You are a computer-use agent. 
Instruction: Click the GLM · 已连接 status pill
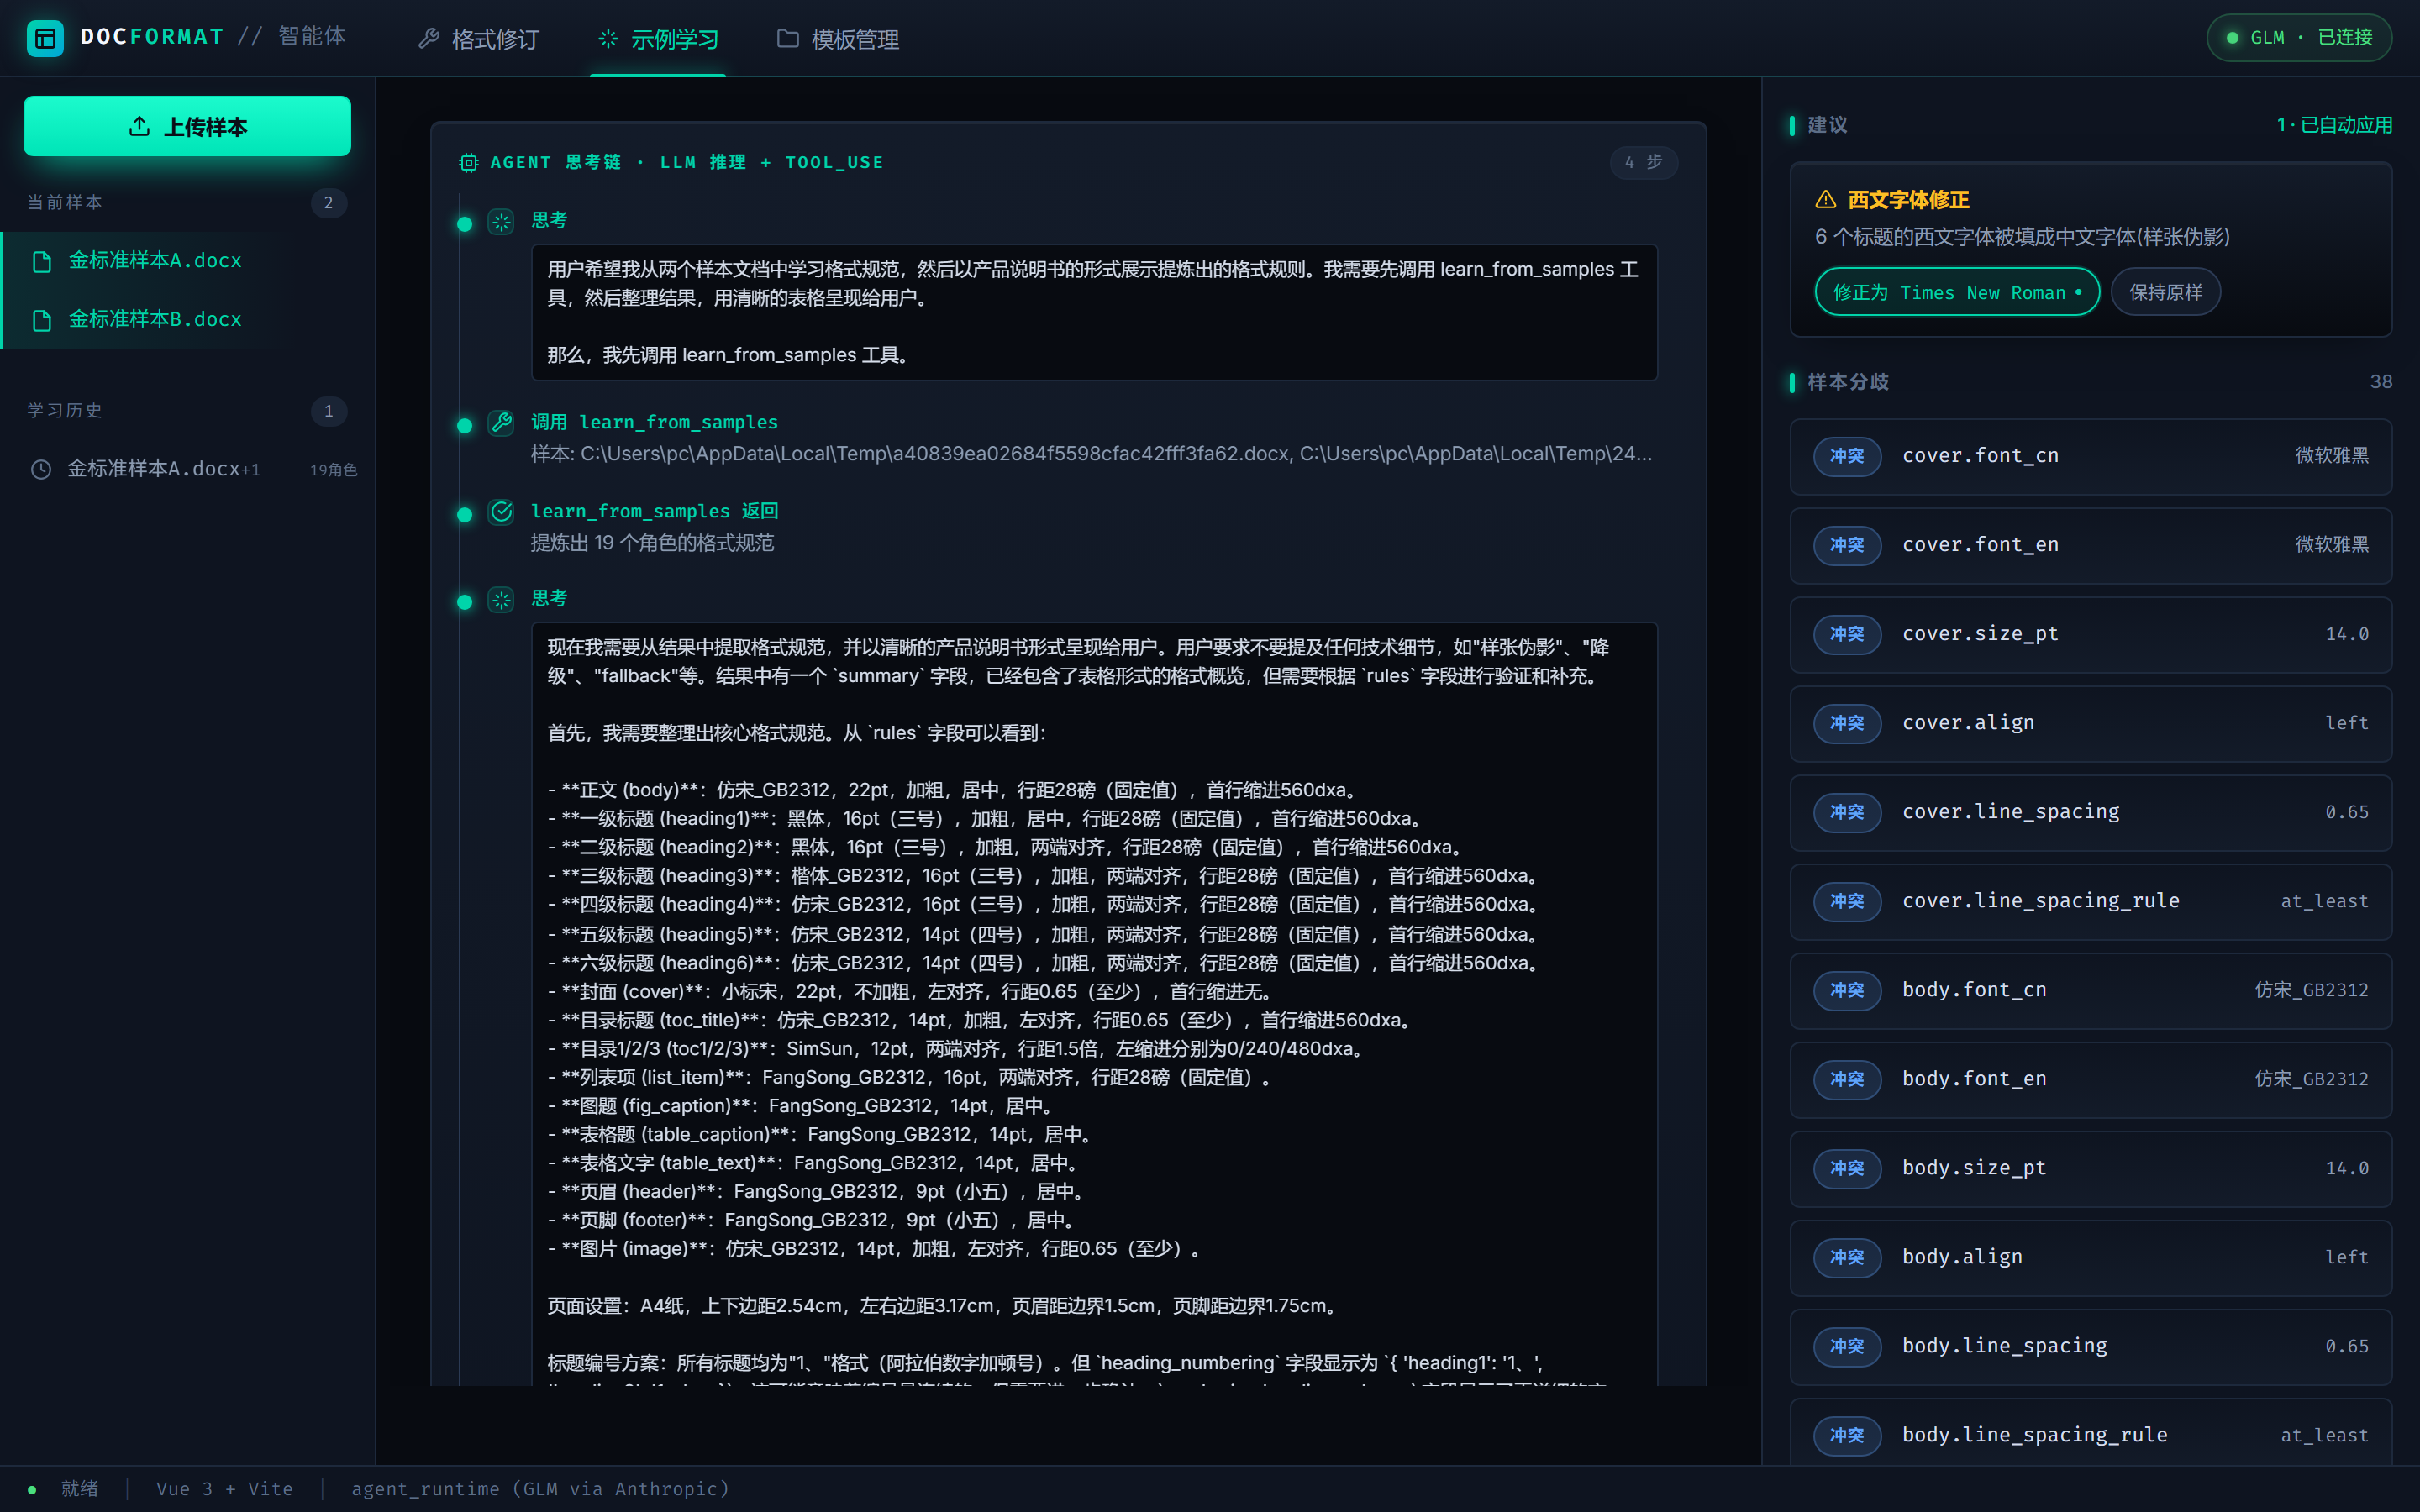point(2299,38)
